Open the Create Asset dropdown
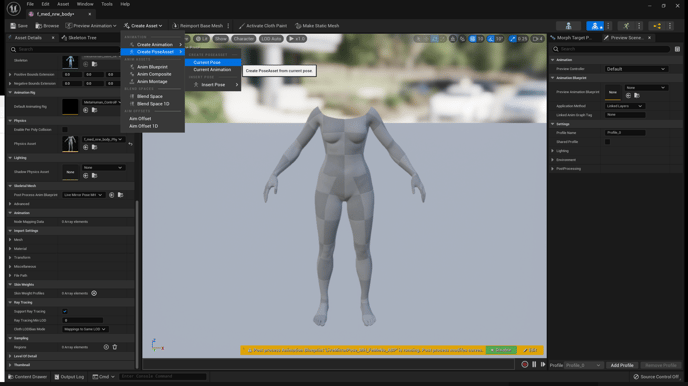Image resolution: width=688 pixels, height=386 pixels. pos(143,26)
